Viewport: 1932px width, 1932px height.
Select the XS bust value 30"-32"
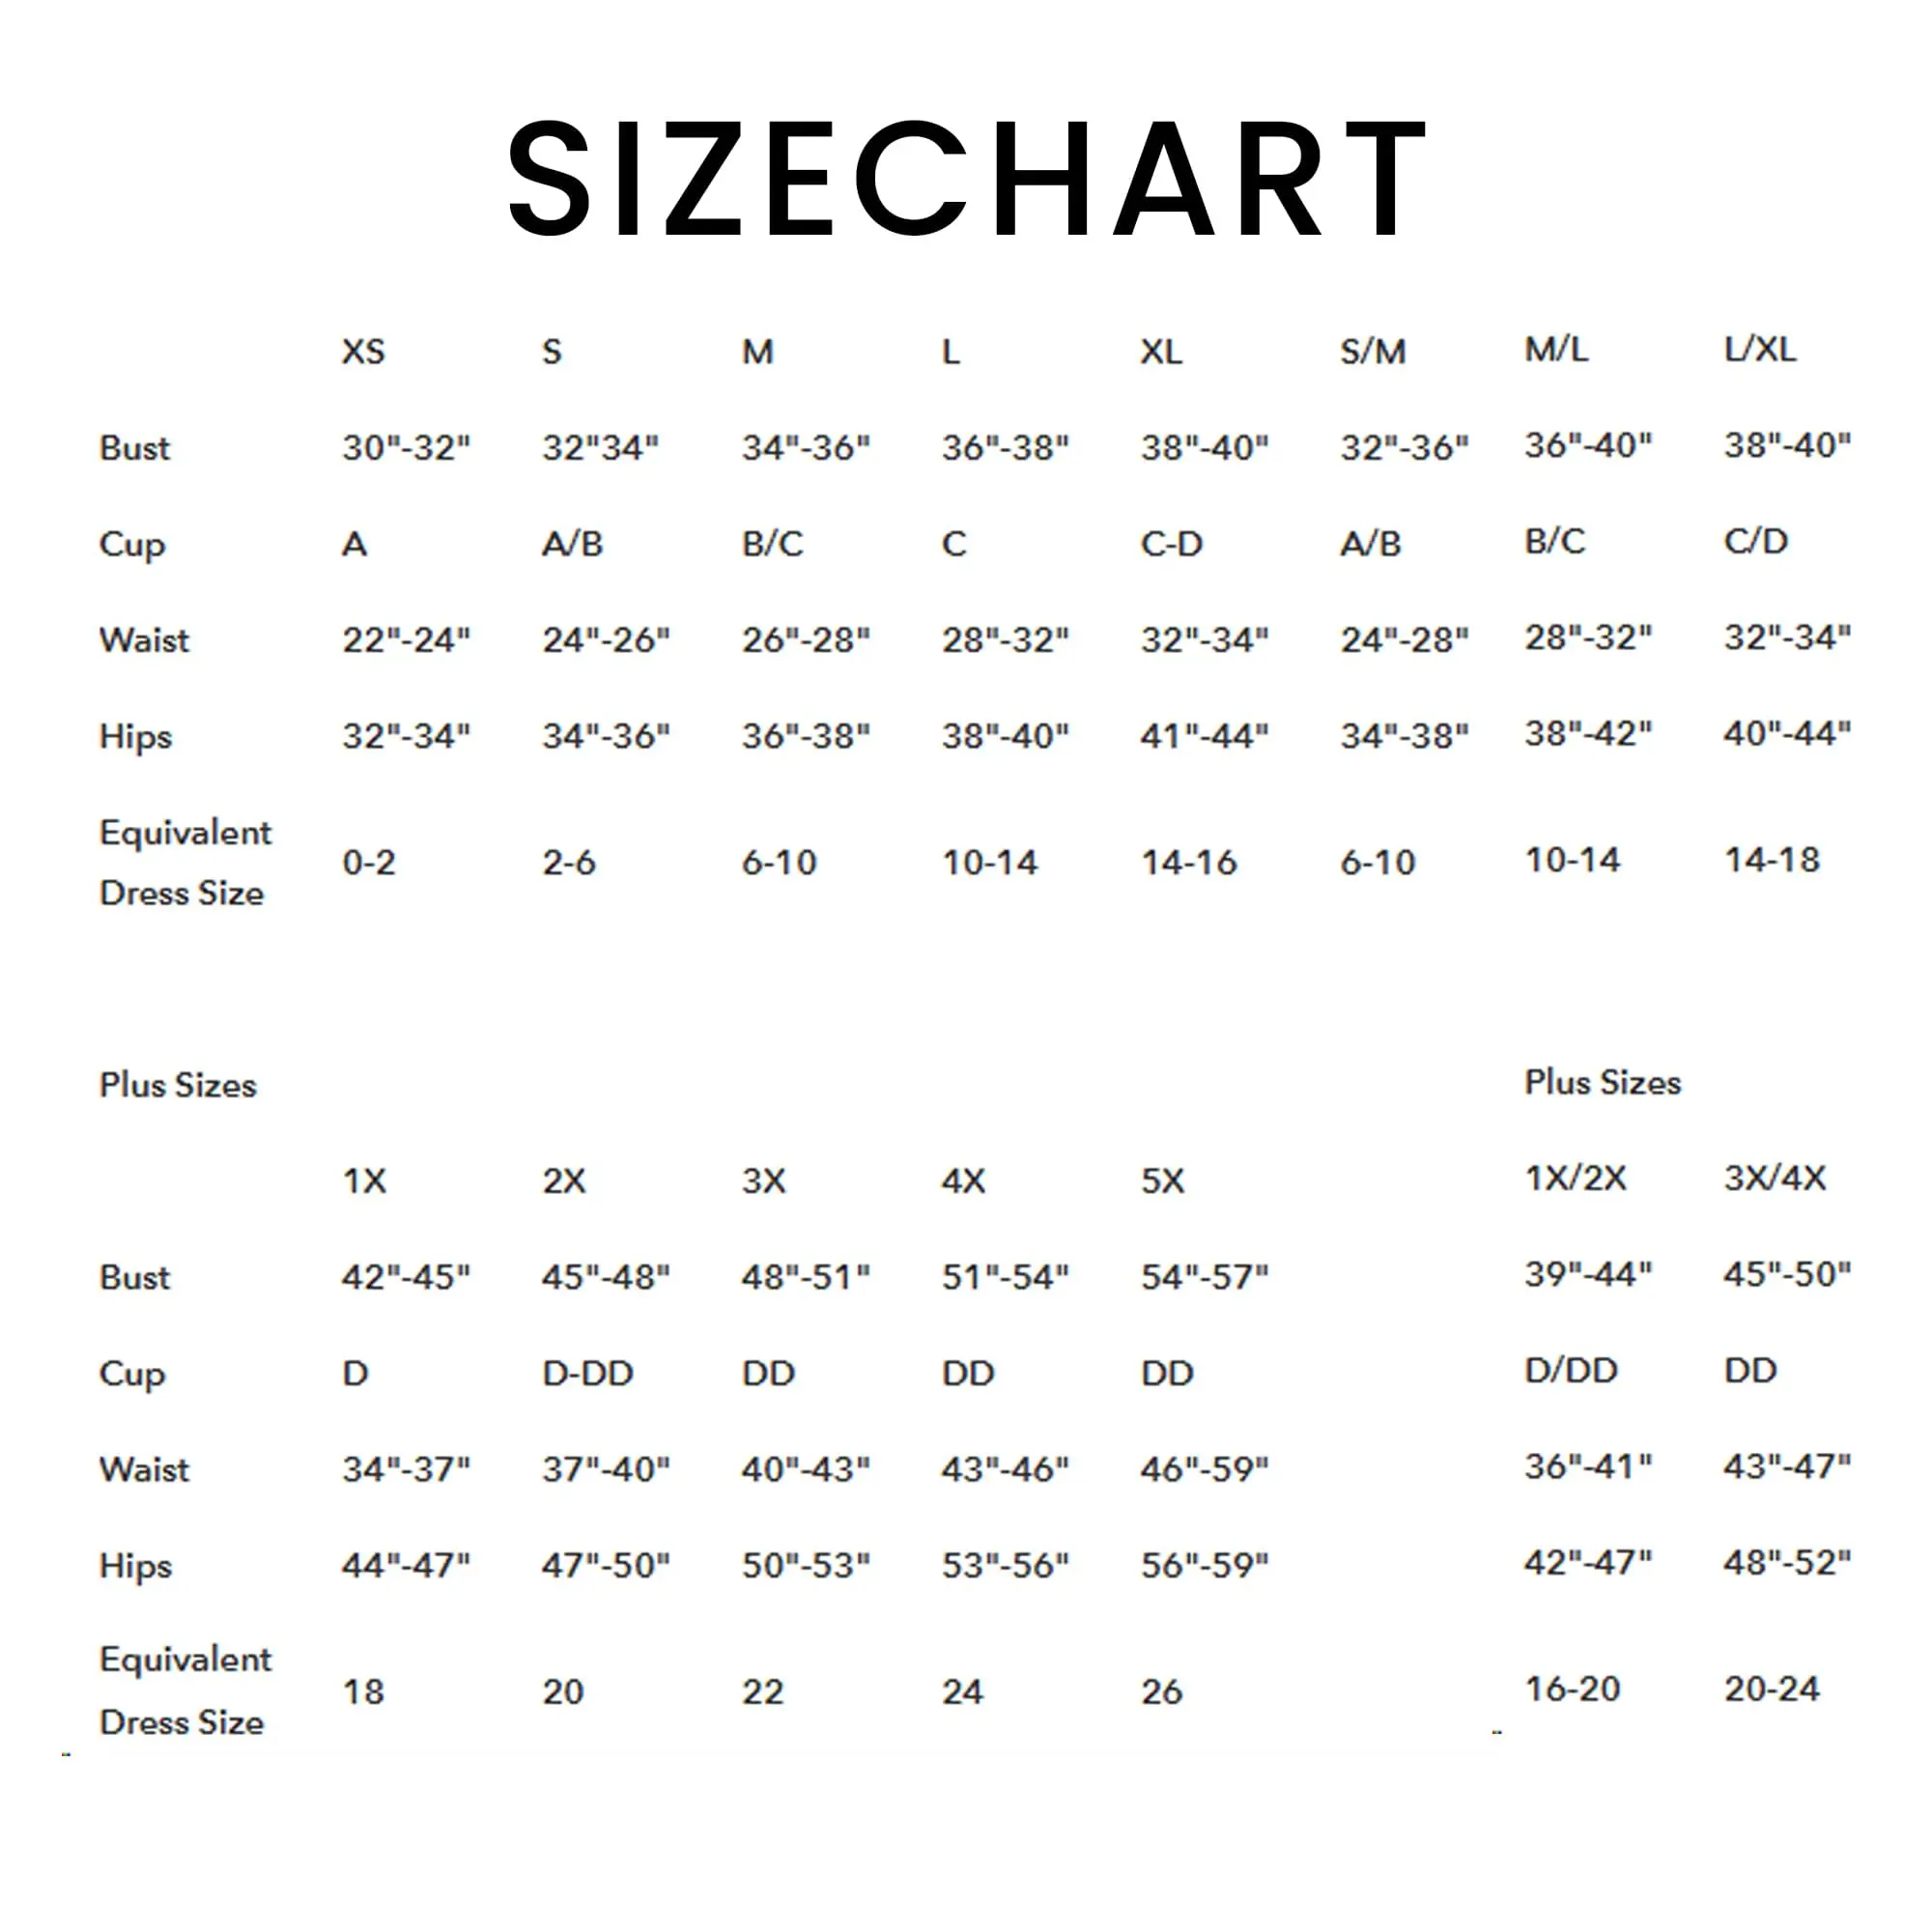click(406, 448)
